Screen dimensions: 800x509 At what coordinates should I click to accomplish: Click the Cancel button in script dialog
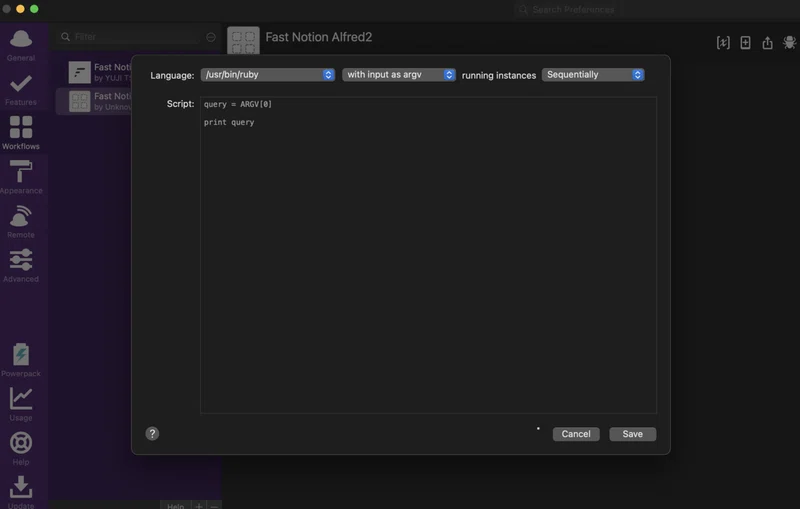click(x=576, y=434)
